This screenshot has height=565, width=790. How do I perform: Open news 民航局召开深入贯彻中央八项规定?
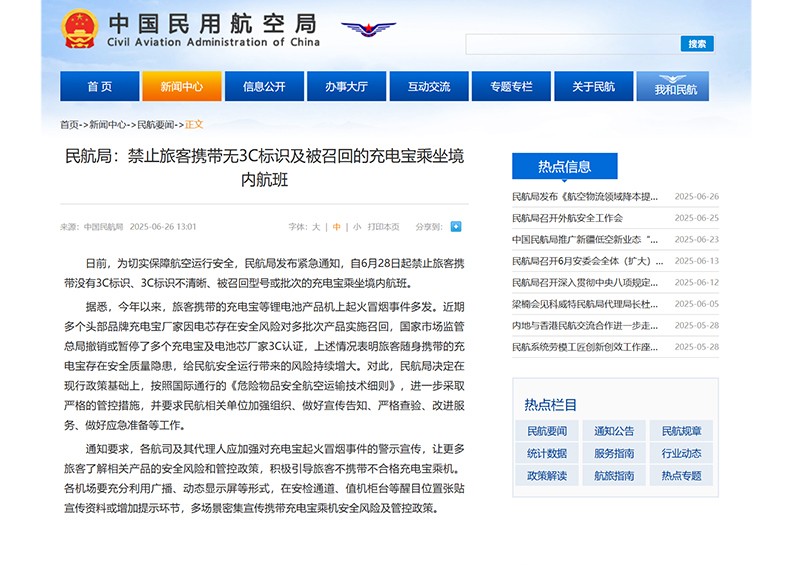click(585, 282)
